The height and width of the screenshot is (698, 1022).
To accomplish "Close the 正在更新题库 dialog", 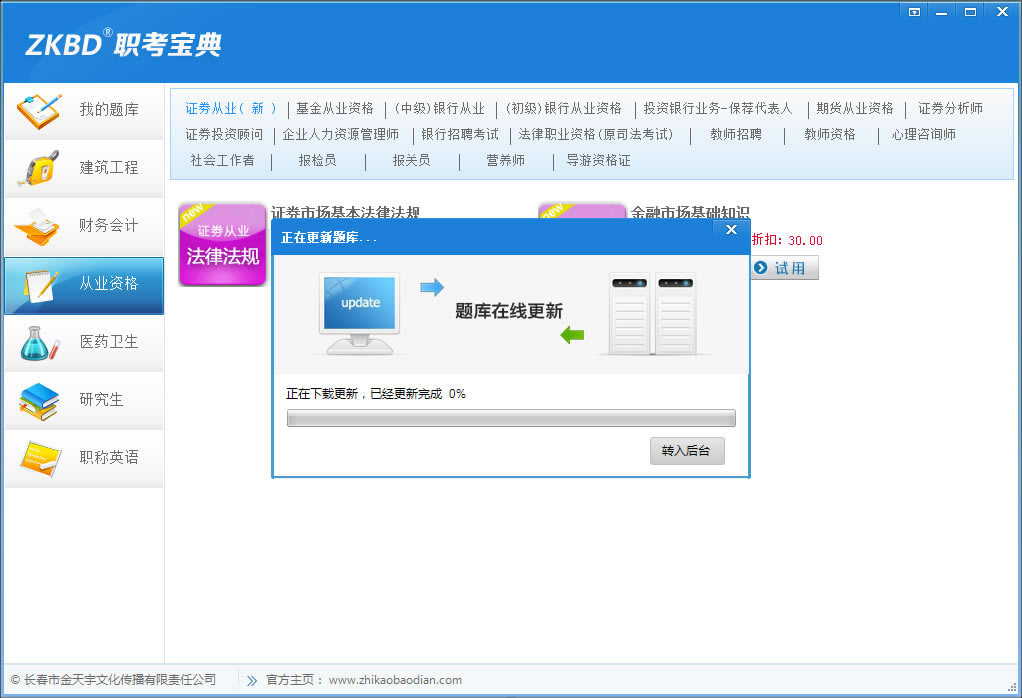I will 731,229.
